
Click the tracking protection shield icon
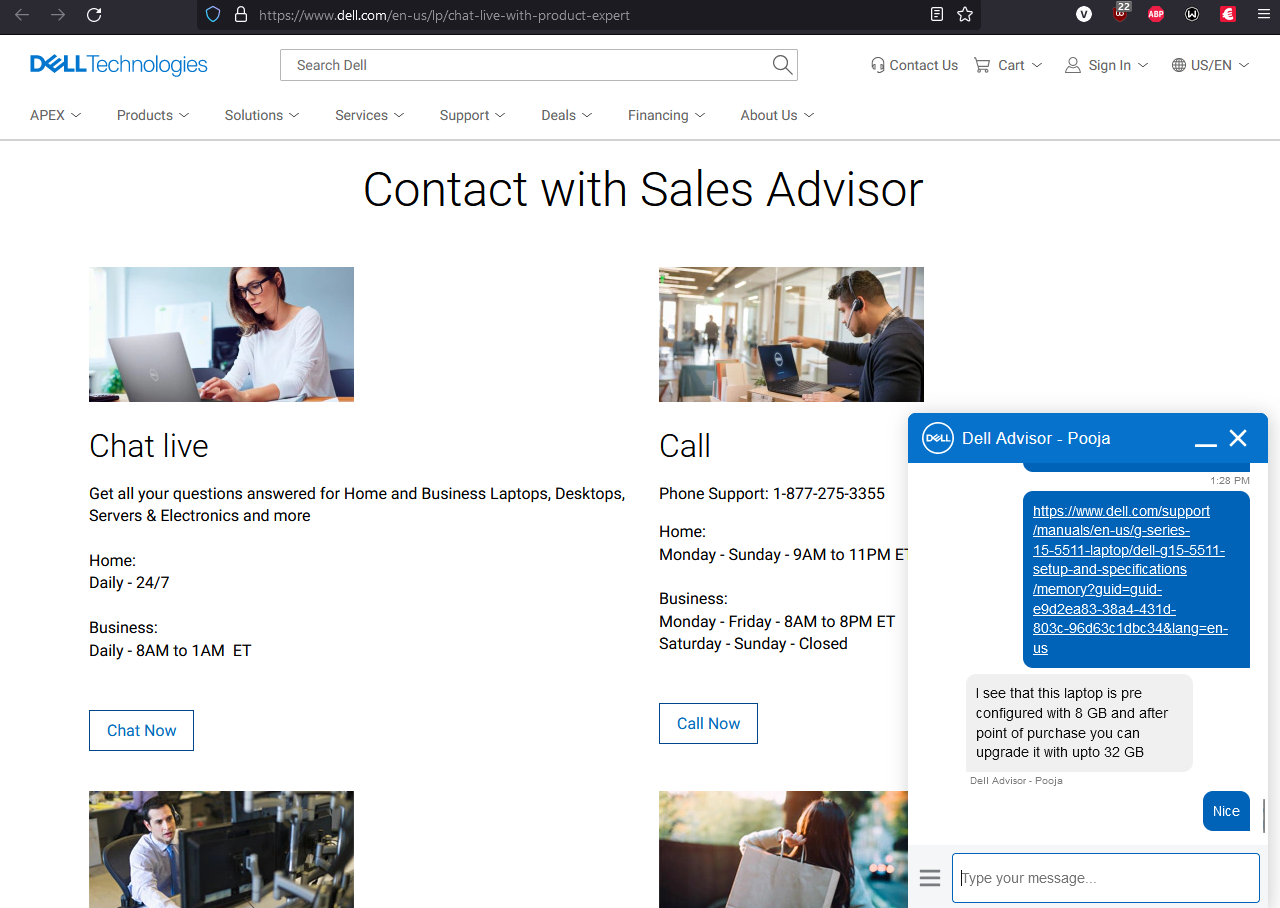212,15
